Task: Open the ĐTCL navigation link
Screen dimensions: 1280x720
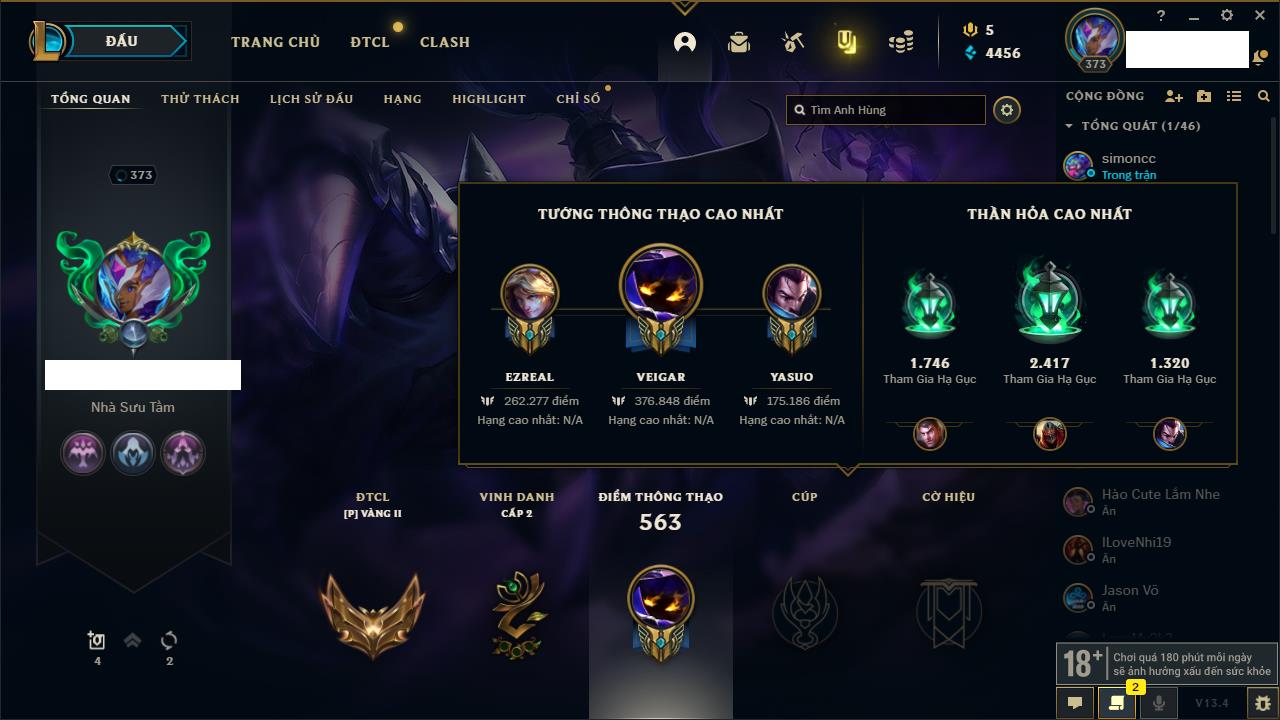Action: coord(370,42)
